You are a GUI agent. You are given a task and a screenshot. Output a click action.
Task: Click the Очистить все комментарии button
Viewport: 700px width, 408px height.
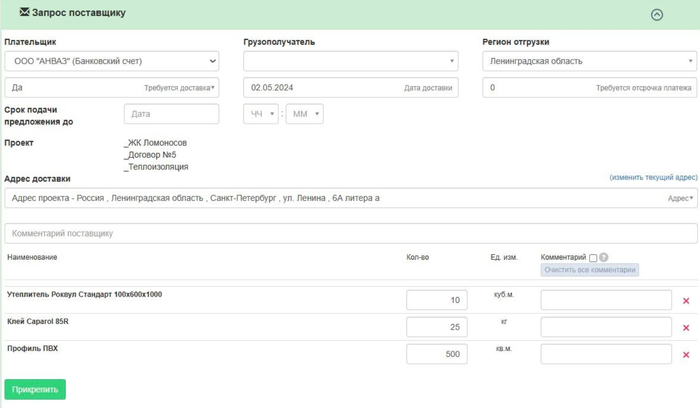(x=589, y=270)
